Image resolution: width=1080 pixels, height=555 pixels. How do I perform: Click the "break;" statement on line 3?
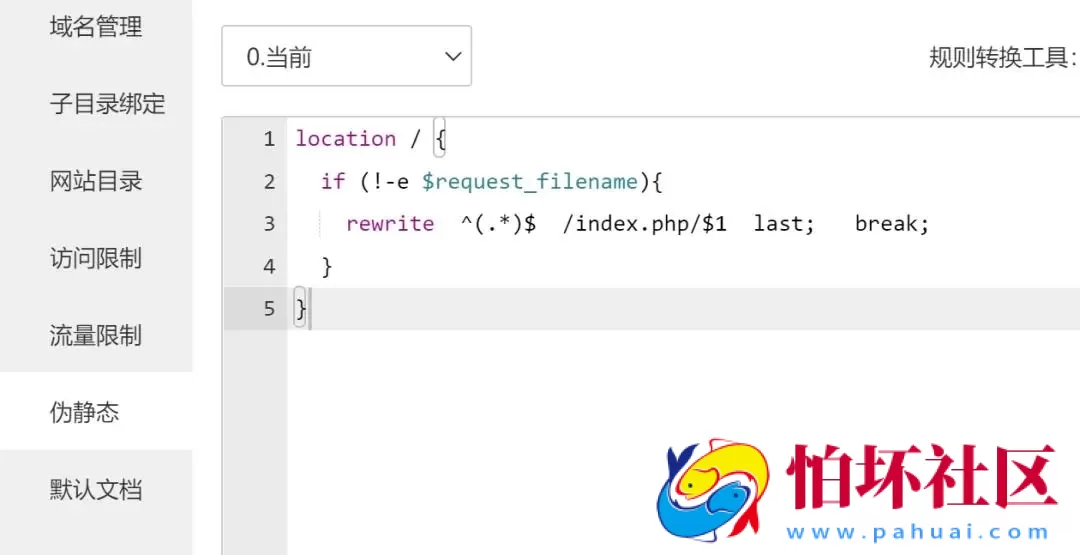coord(892,224)
